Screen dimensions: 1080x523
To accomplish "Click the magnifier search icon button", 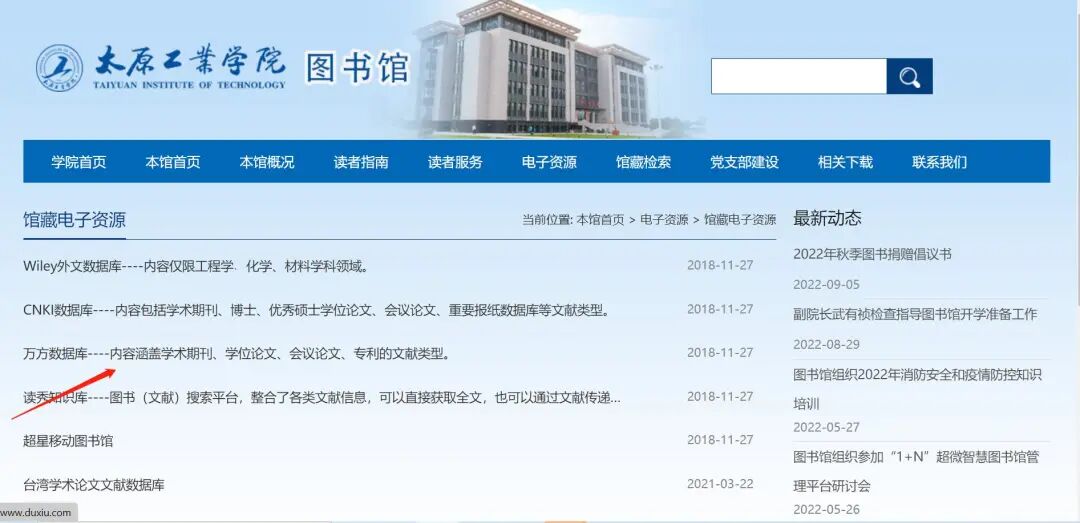I will click(909, 76).
